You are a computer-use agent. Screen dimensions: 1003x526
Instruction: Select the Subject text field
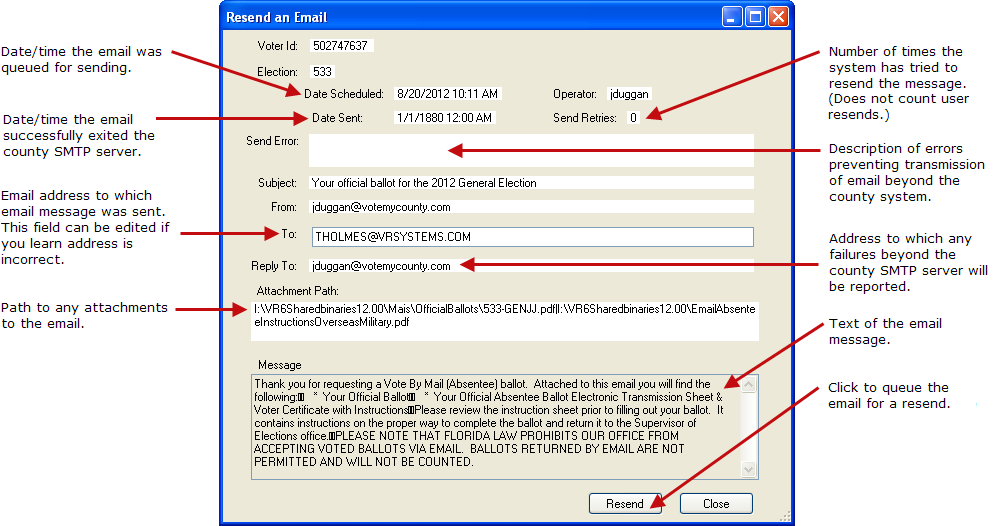530,183
